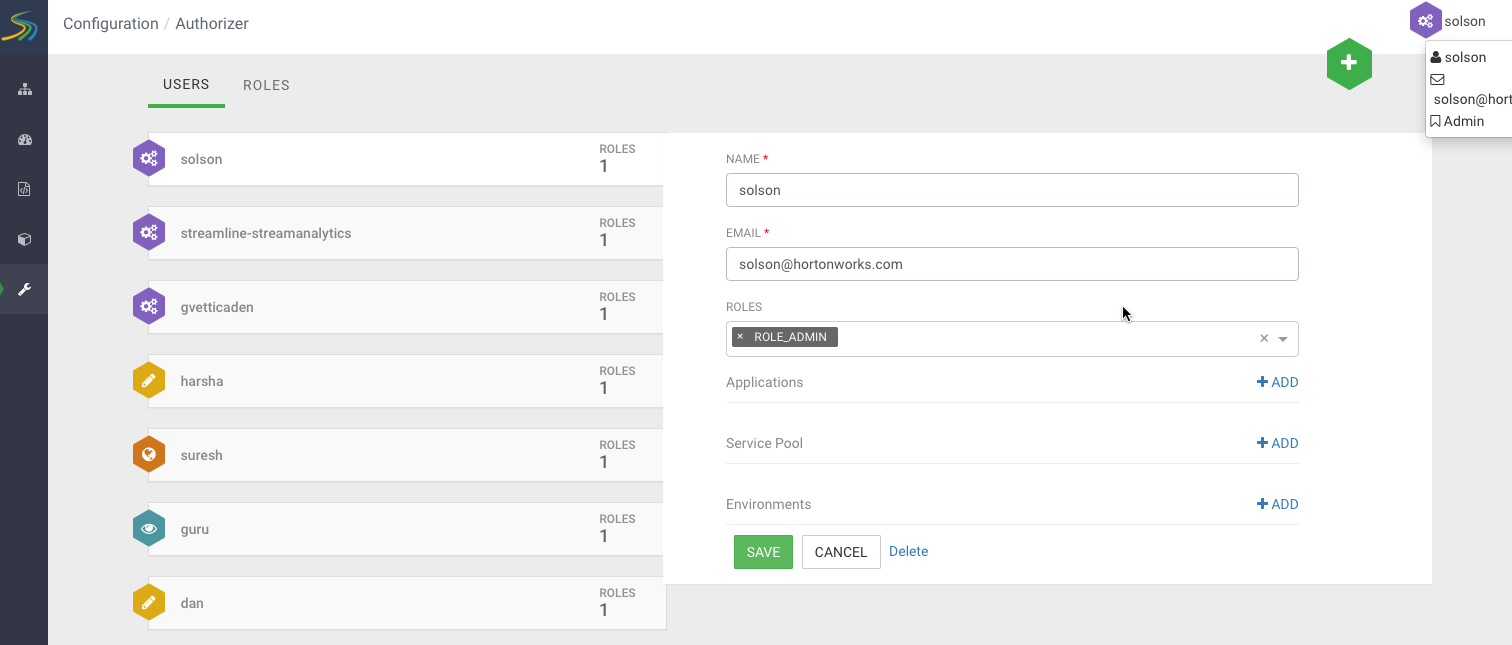Click guru's teal eye hexagon icon
This screenshot has height=645, width=1512.
pos(149,528)
